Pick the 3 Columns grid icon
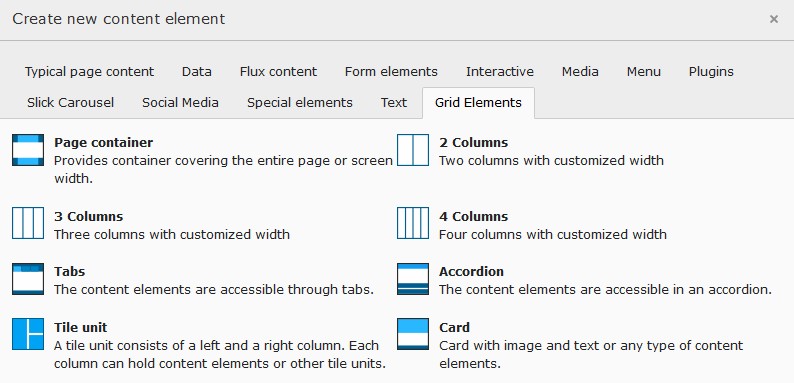The width and height of the screenshot is (794, 383). [28, 223]
